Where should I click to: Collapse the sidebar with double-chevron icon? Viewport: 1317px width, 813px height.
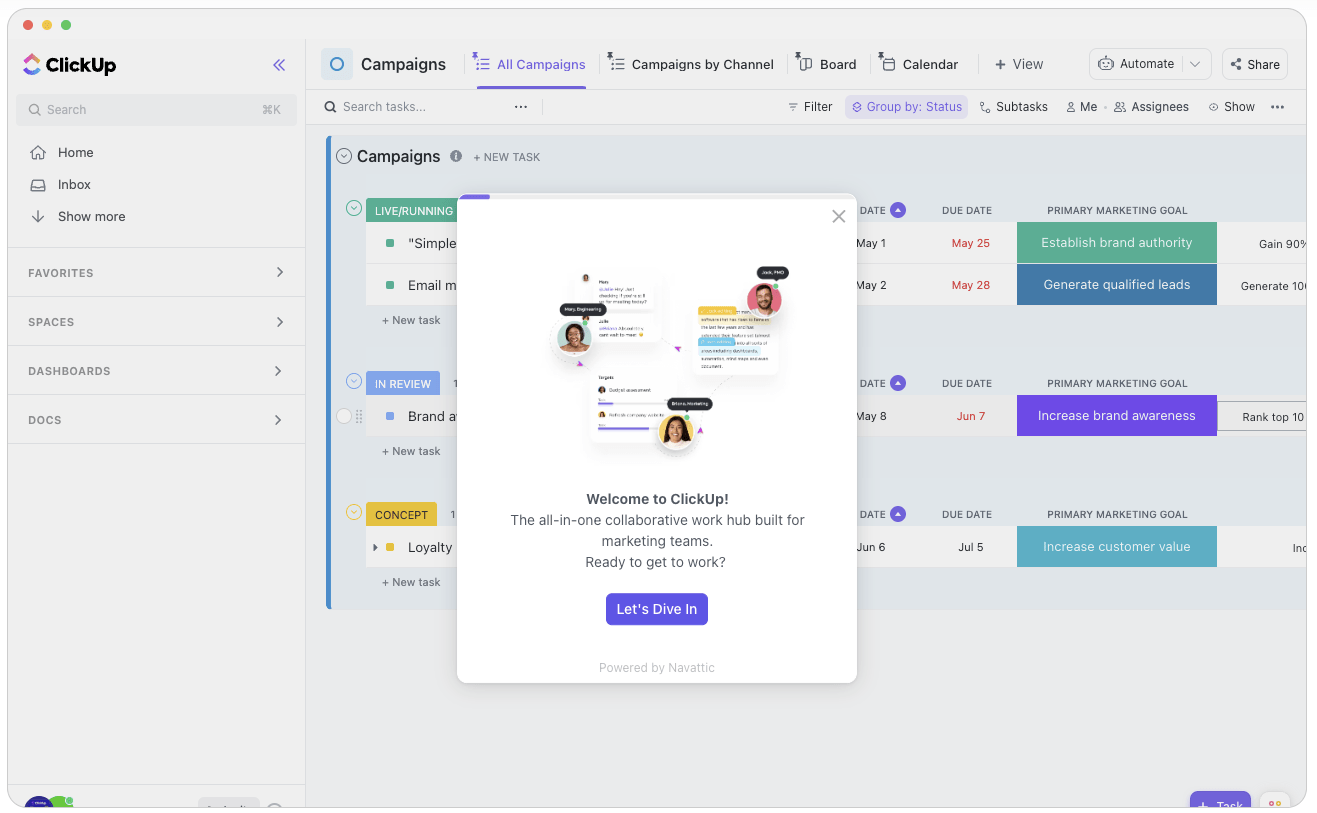[x=279, y=65]
